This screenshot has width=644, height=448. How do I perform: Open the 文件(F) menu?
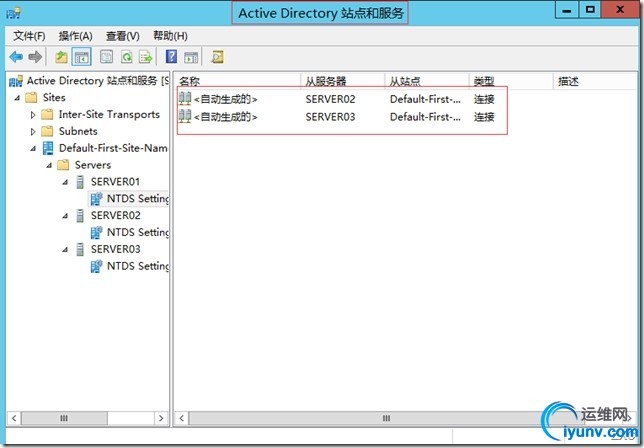29,36
